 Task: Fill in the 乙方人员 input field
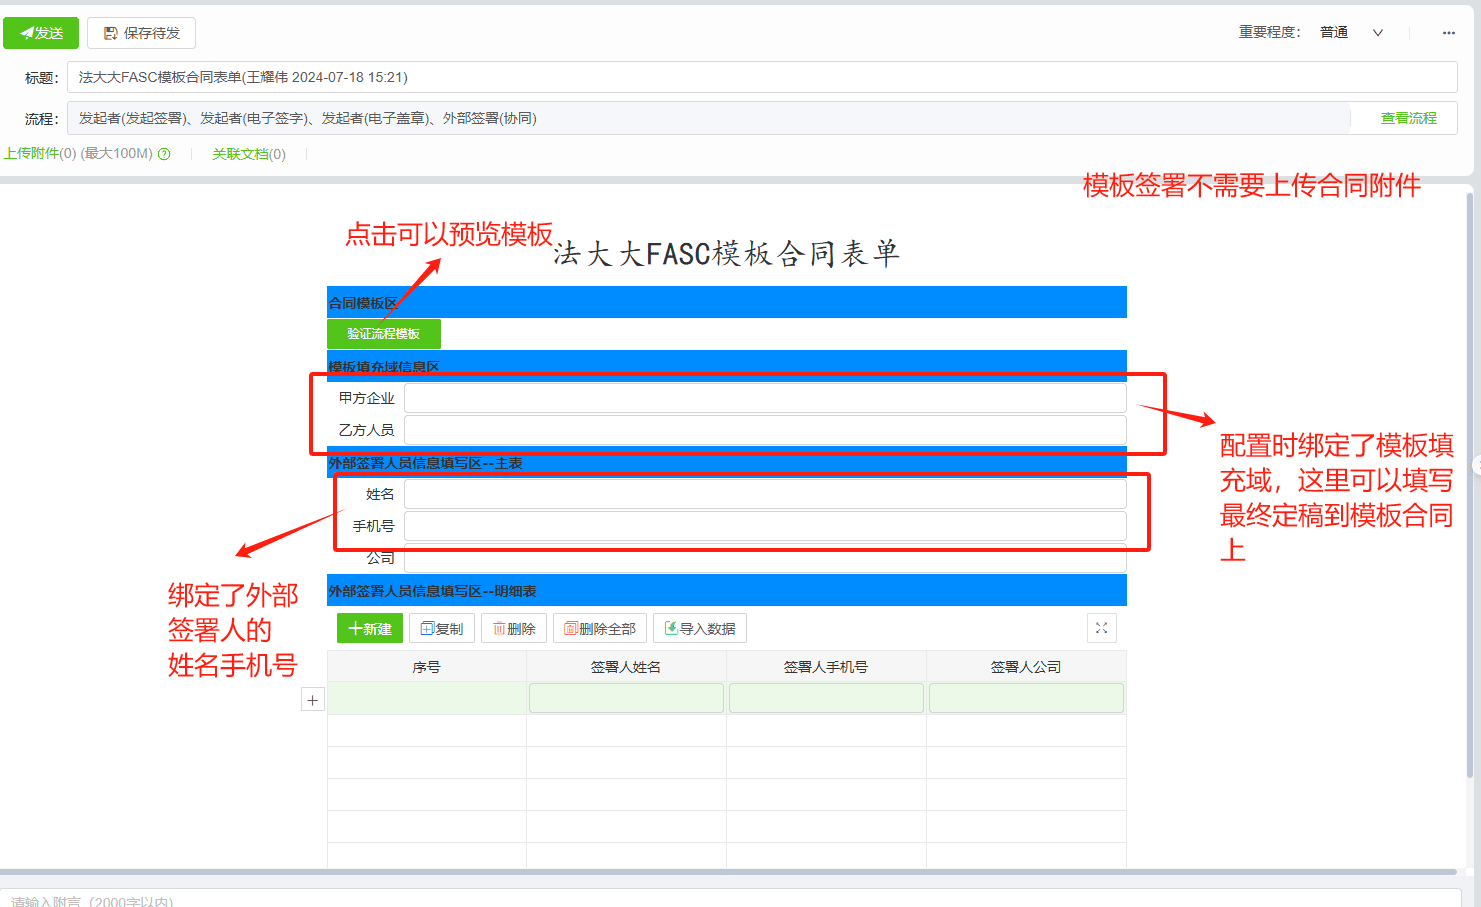(765, 430)
